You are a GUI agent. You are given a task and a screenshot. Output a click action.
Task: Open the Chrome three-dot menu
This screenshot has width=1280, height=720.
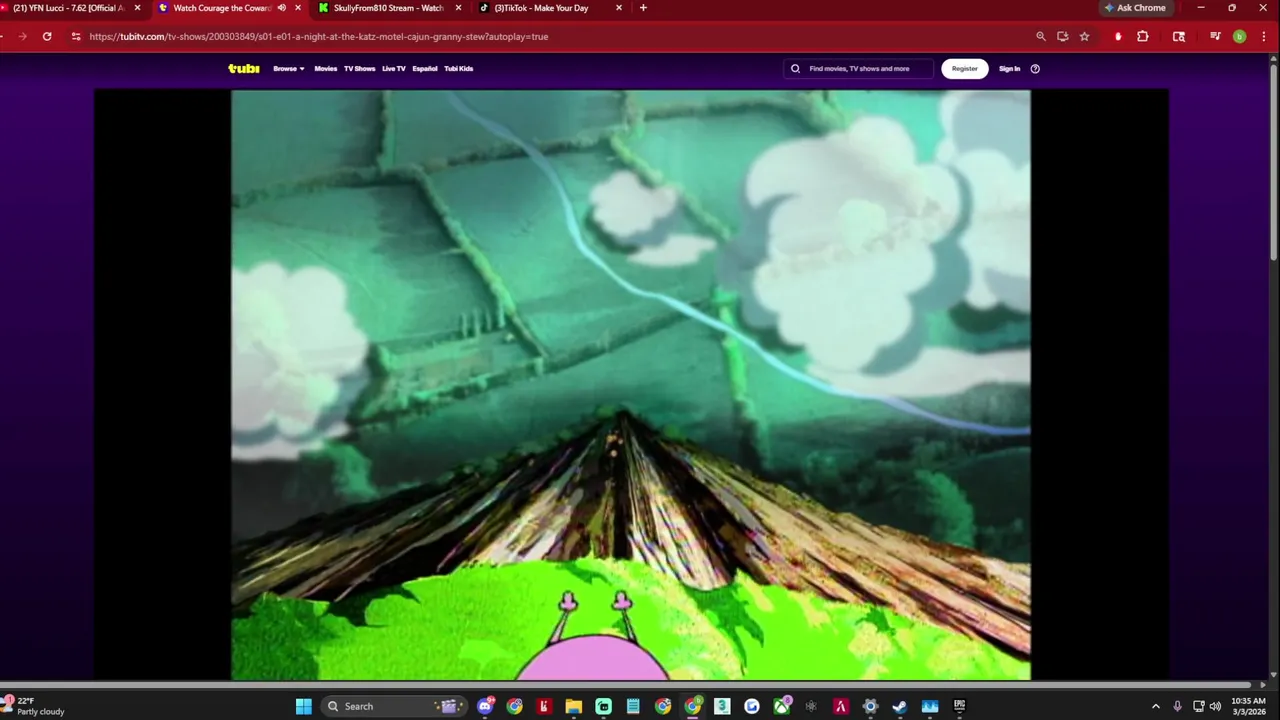click(x=1262, y=36)
